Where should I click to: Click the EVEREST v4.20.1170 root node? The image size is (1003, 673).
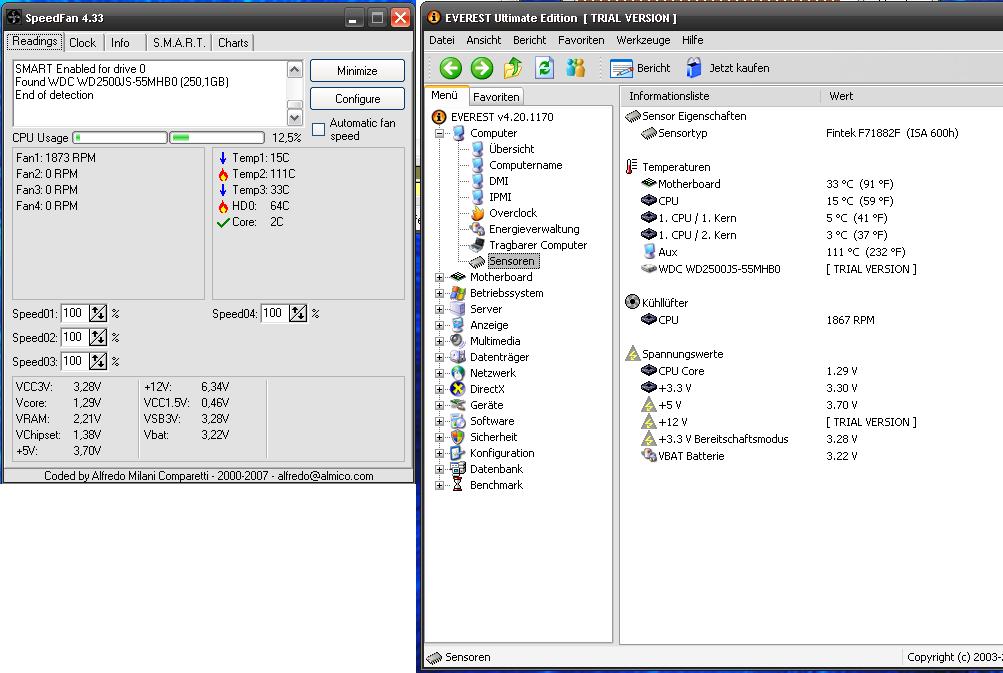502,117
